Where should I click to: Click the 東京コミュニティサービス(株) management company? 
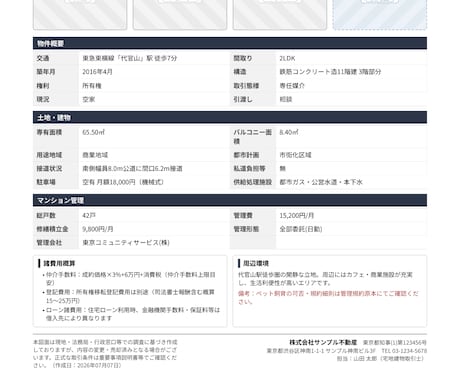(126, 243)
